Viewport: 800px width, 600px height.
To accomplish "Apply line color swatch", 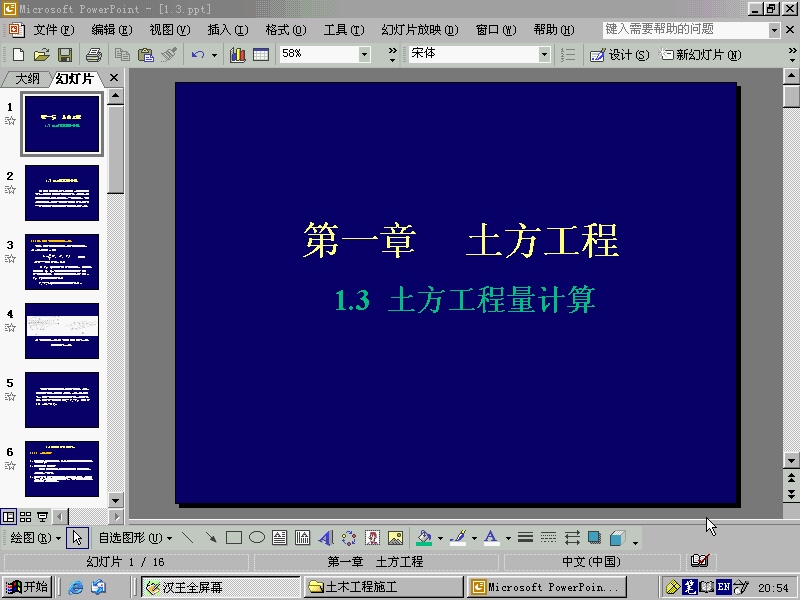I will tap(459, 537).
